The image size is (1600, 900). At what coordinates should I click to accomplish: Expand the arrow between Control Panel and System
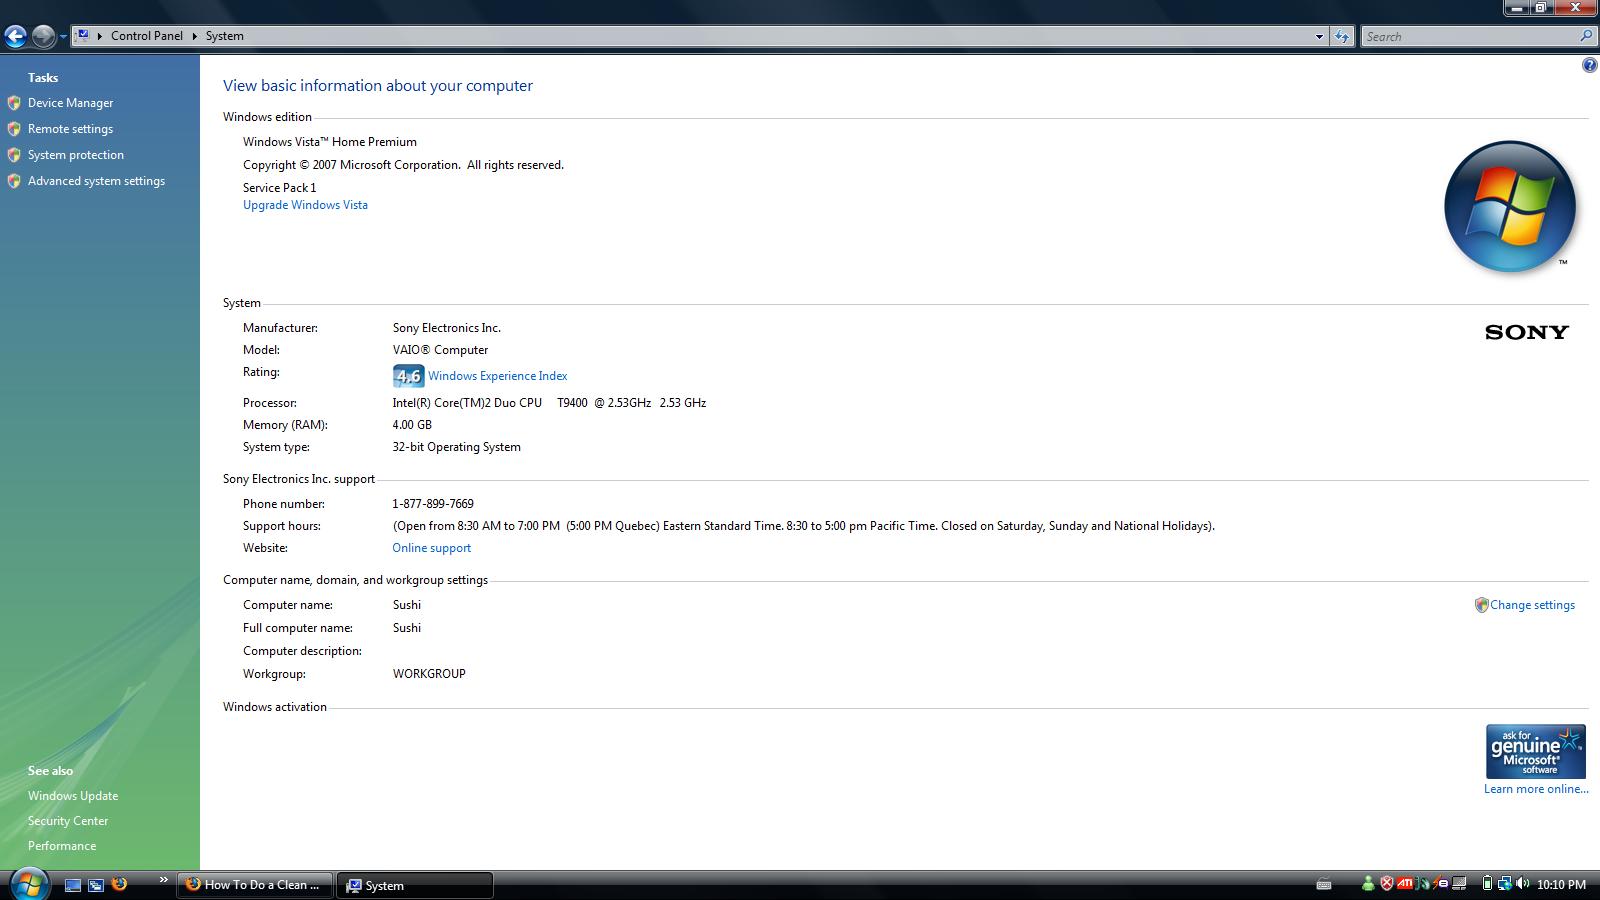pyautogui.click(x=195, y=36)
